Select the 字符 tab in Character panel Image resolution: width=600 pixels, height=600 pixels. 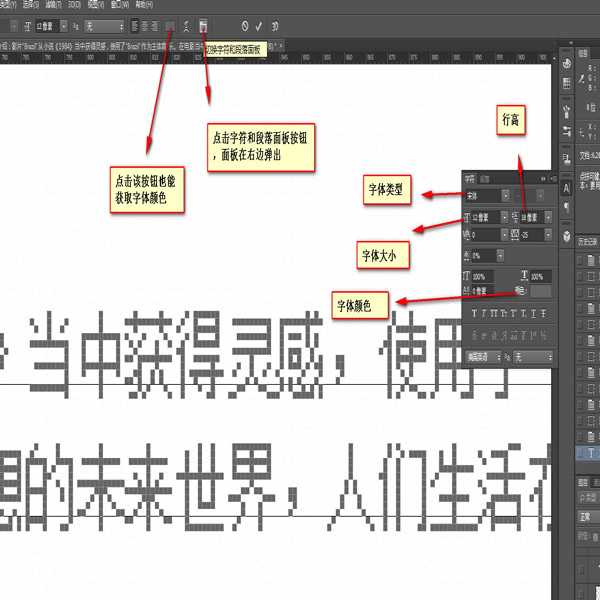pos(470,179)
